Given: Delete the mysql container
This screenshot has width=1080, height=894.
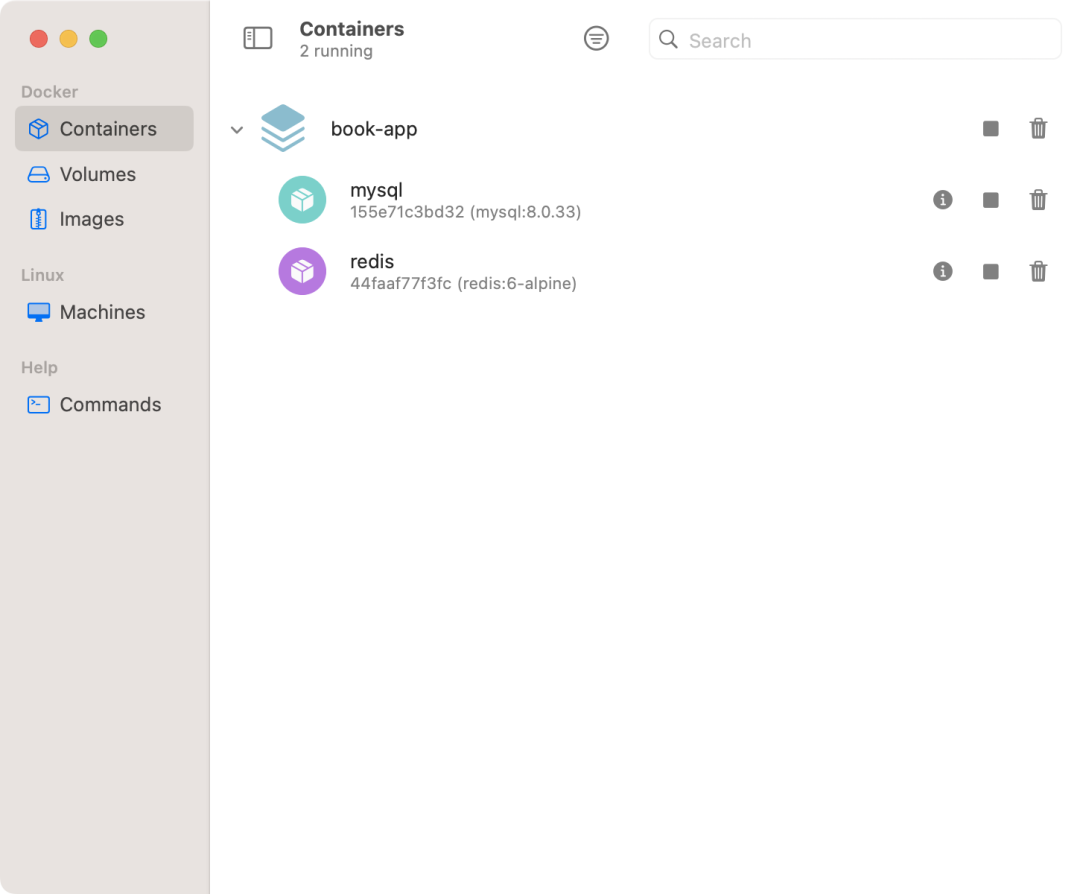Looking at the screenshot, I should [x=1038, y=200].
